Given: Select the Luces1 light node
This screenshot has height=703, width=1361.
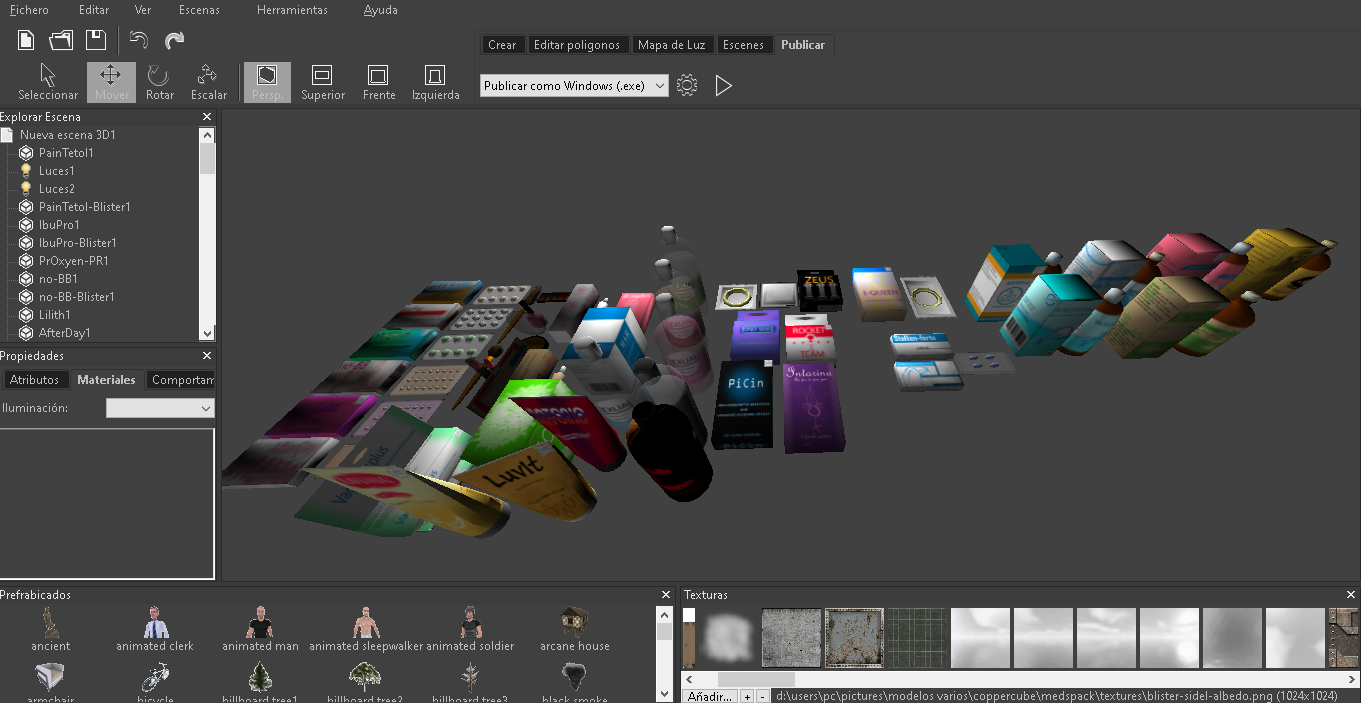Looking at the screenshot, I should 56,171.
